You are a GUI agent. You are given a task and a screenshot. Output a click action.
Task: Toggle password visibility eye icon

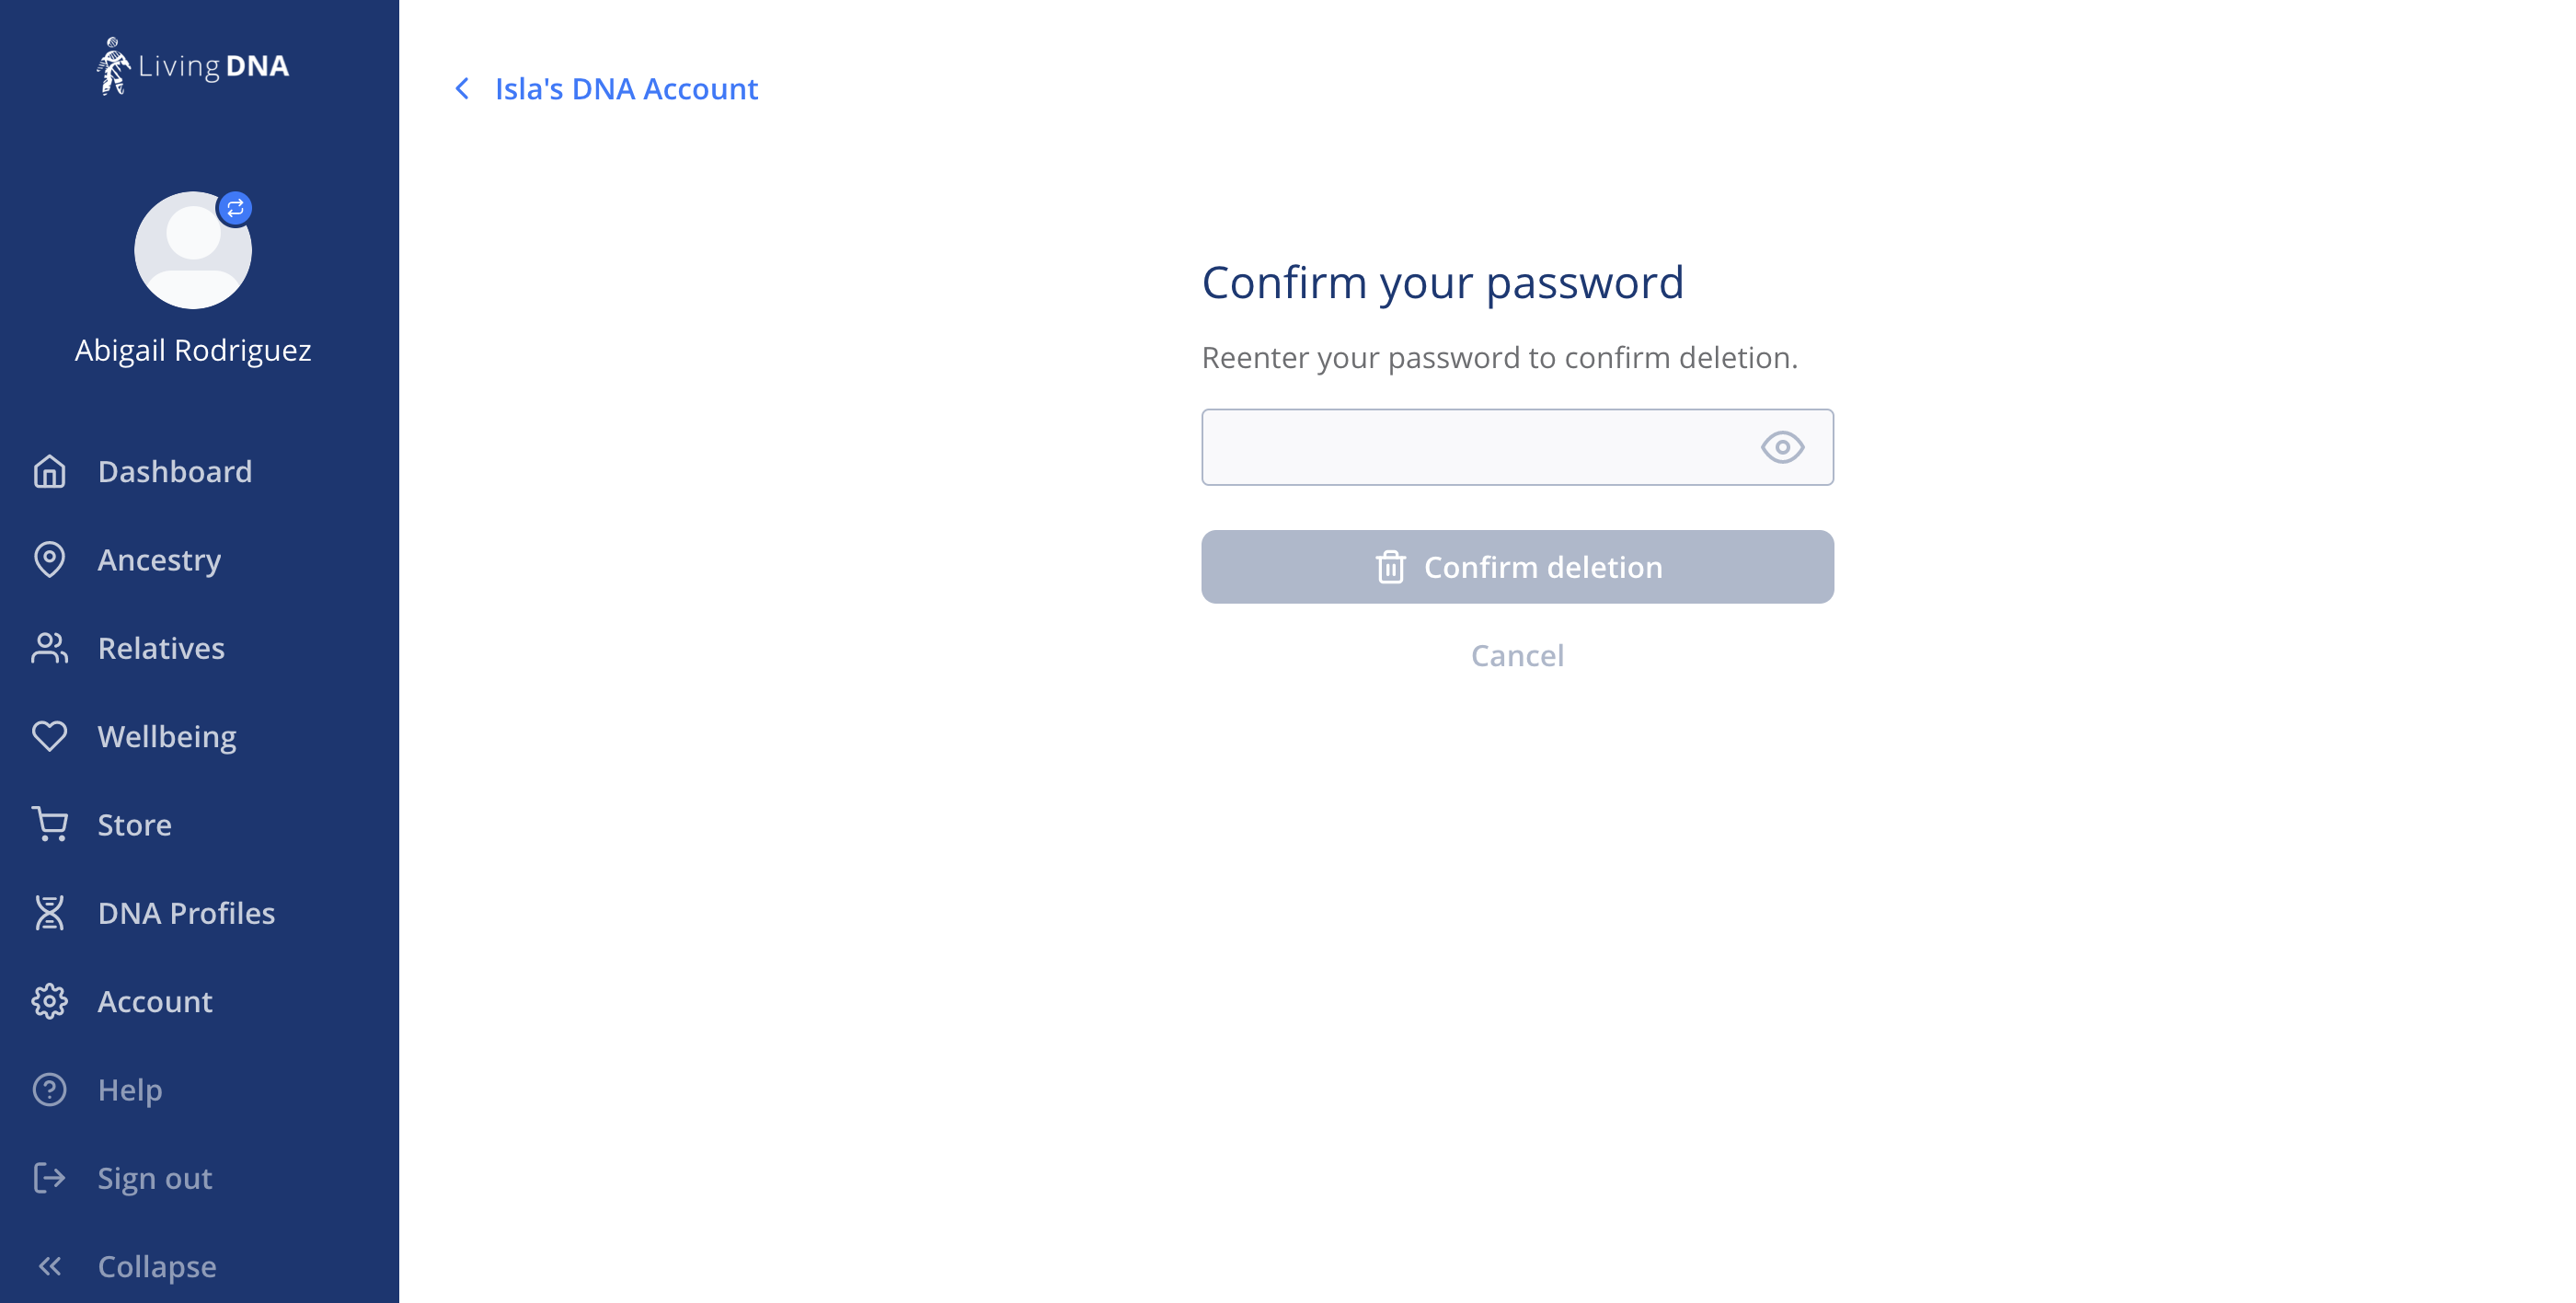1782,447
